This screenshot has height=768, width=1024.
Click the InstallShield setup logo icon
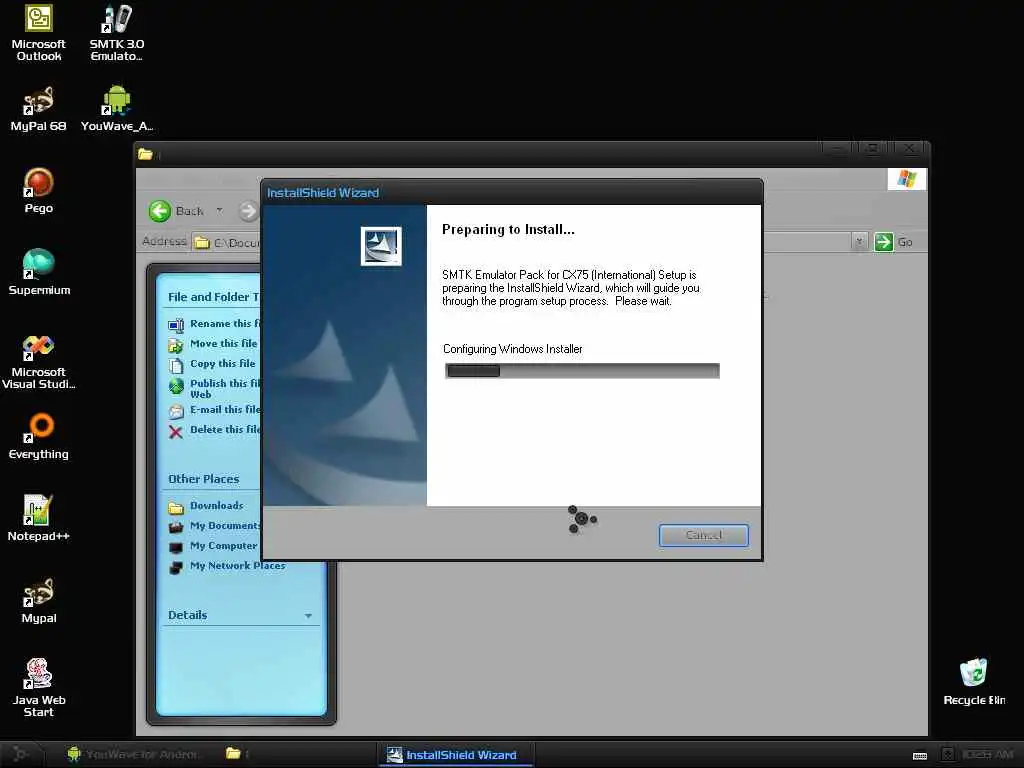381,246
